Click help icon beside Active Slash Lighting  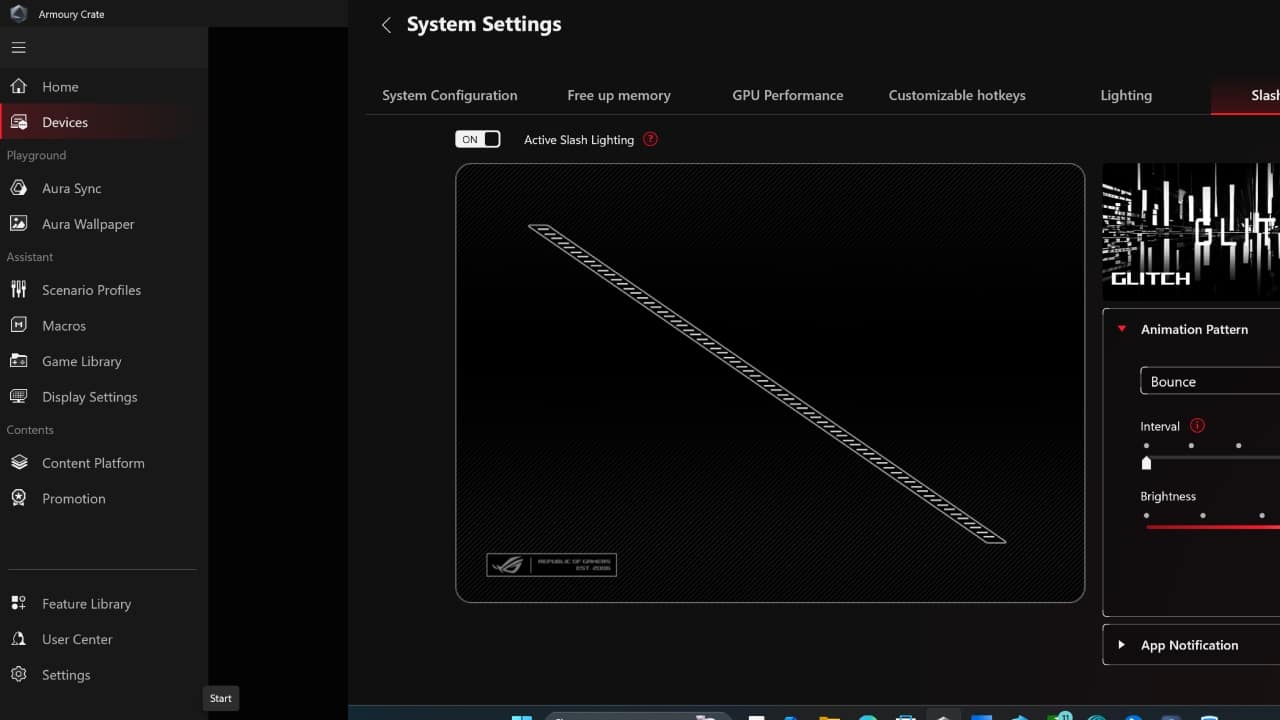pyautogui.click(x=650, y=140)
